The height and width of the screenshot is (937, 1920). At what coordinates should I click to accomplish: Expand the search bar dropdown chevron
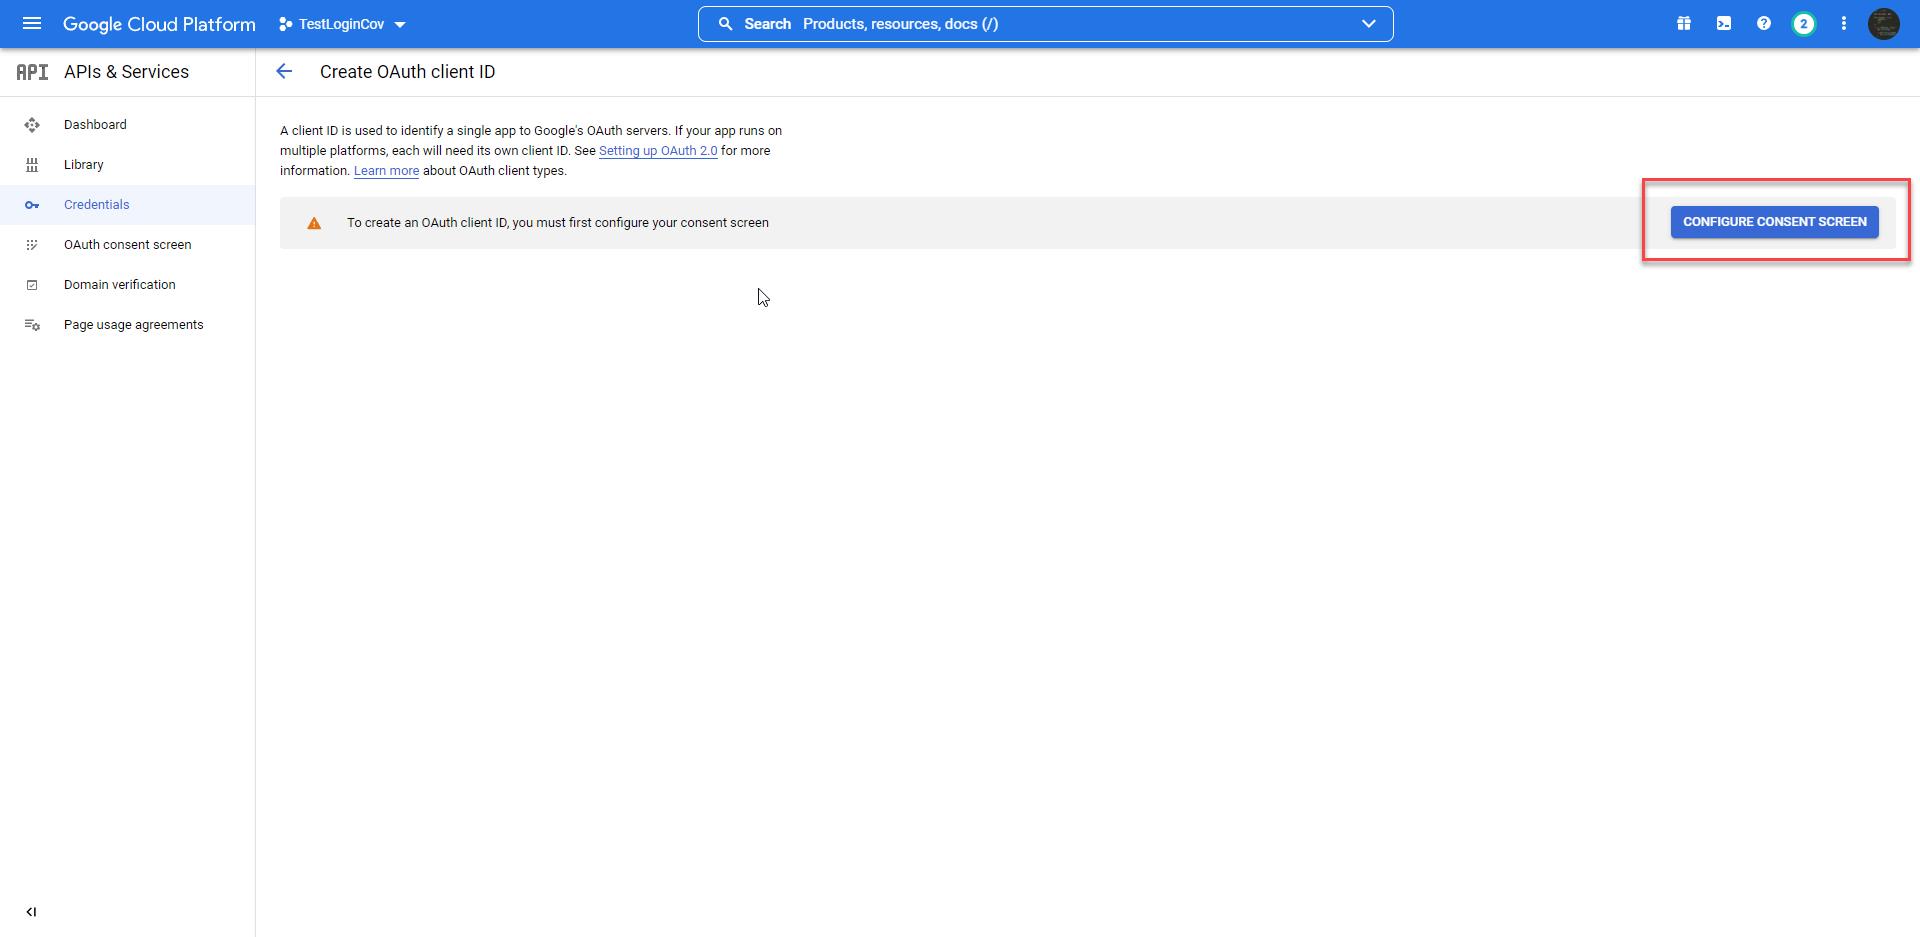click(x=1368, y=24)
